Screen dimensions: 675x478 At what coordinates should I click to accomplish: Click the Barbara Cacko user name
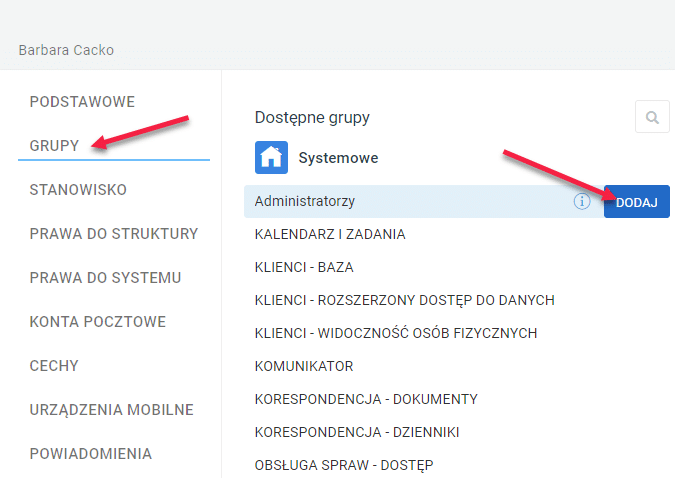[x=66, y=50]
